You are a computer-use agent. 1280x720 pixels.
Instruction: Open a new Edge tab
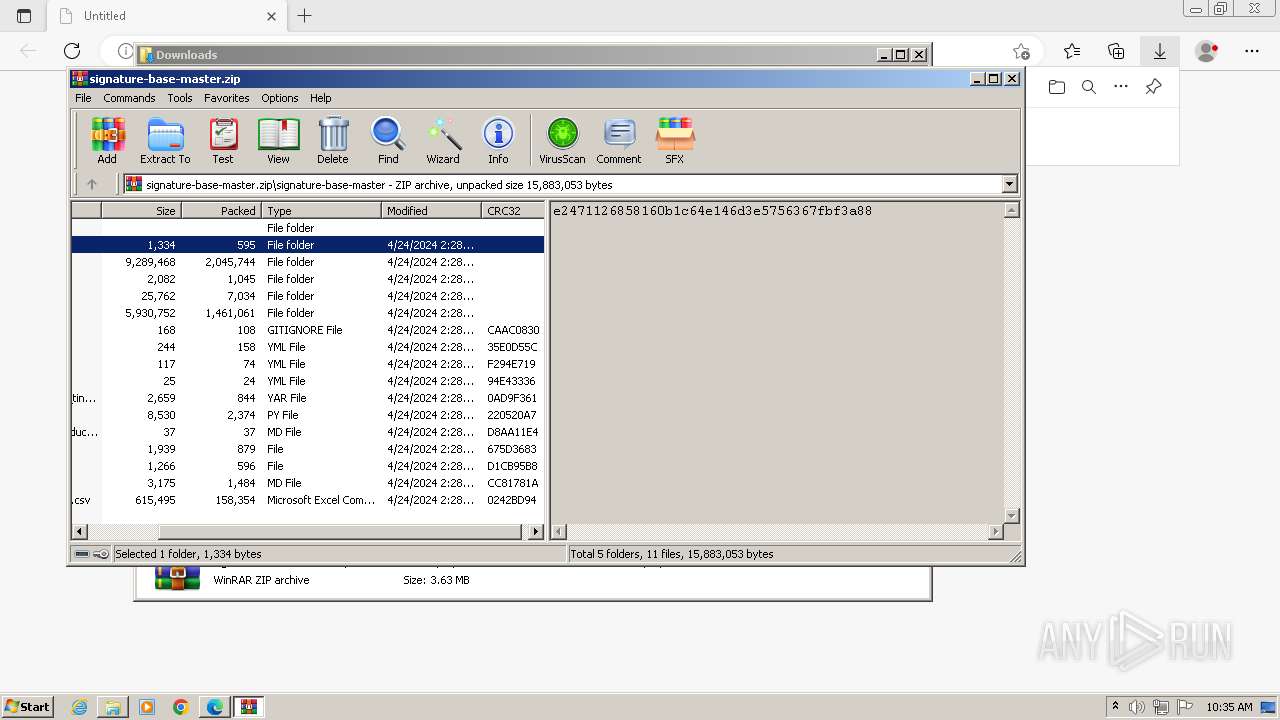pyautogui.click(x=305, y=16)
